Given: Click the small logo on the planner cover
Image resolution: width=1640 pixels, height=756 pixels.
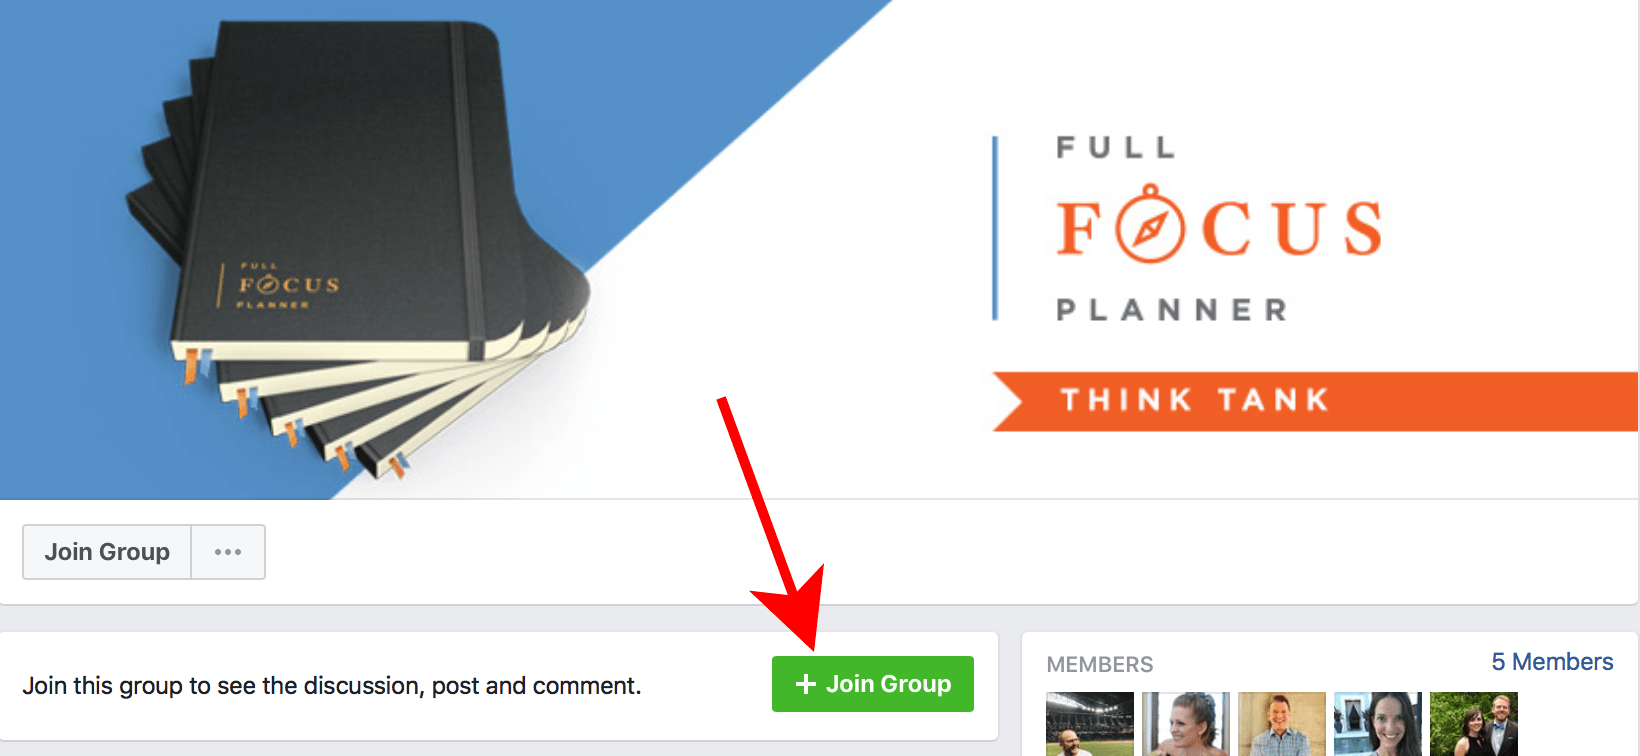Looking at the screenshot, I should [288, 285].
